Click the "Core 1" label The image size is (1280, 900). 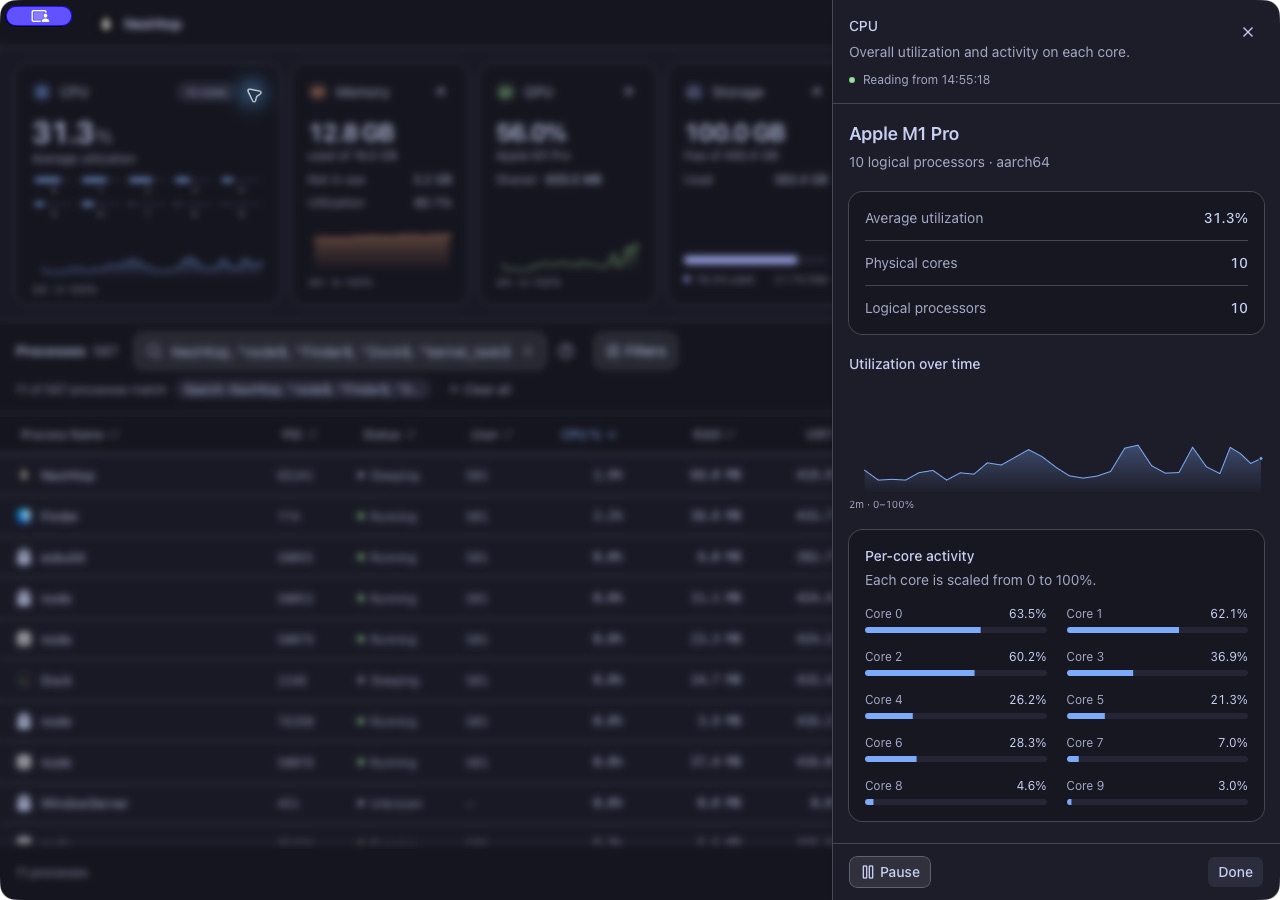[1085, 614]
